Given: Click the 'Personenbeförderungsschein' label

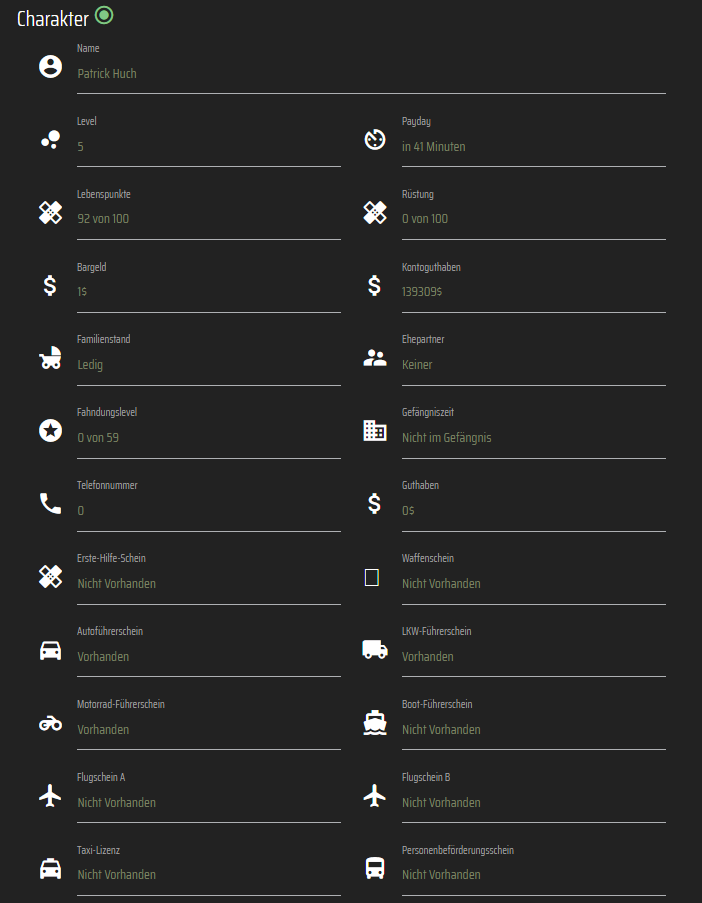Looking at the screenshot, I should point(458,850).
